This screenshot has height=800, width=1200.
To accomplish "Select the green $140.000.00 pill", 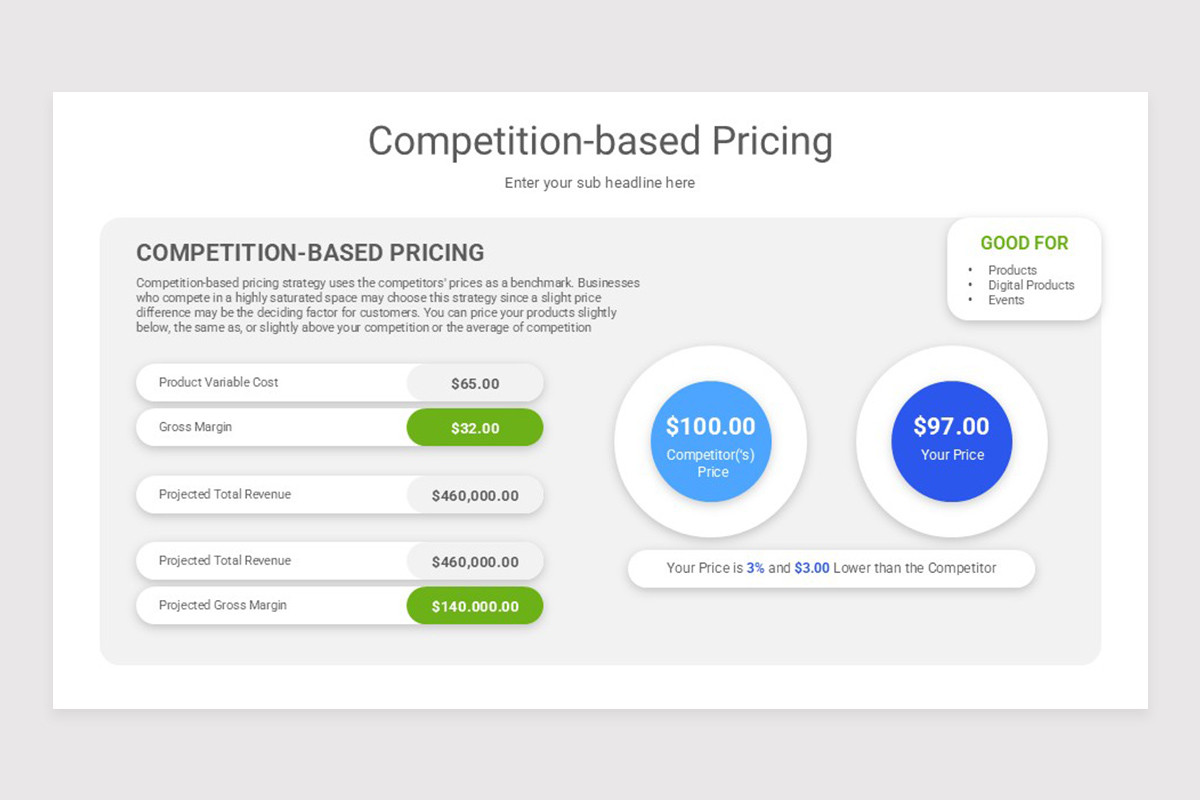I will pos(475,605).
